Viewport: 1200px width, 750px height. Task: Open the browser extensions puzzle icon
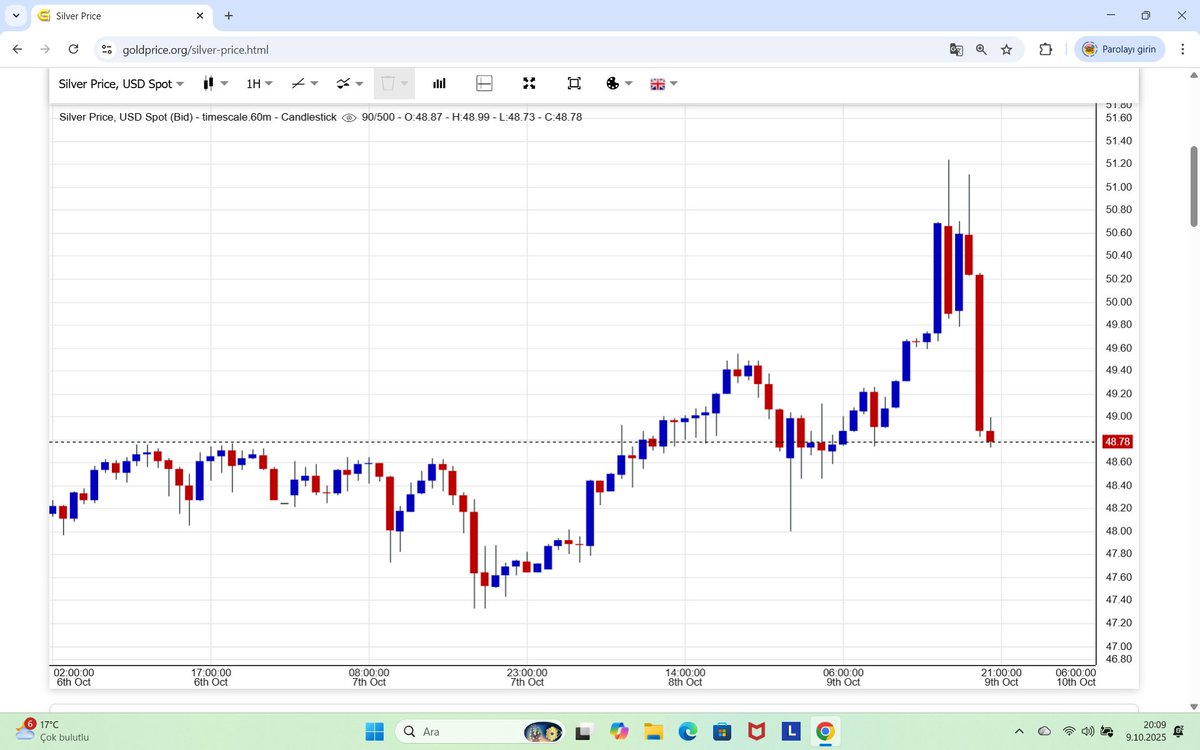pos(1046,49)
